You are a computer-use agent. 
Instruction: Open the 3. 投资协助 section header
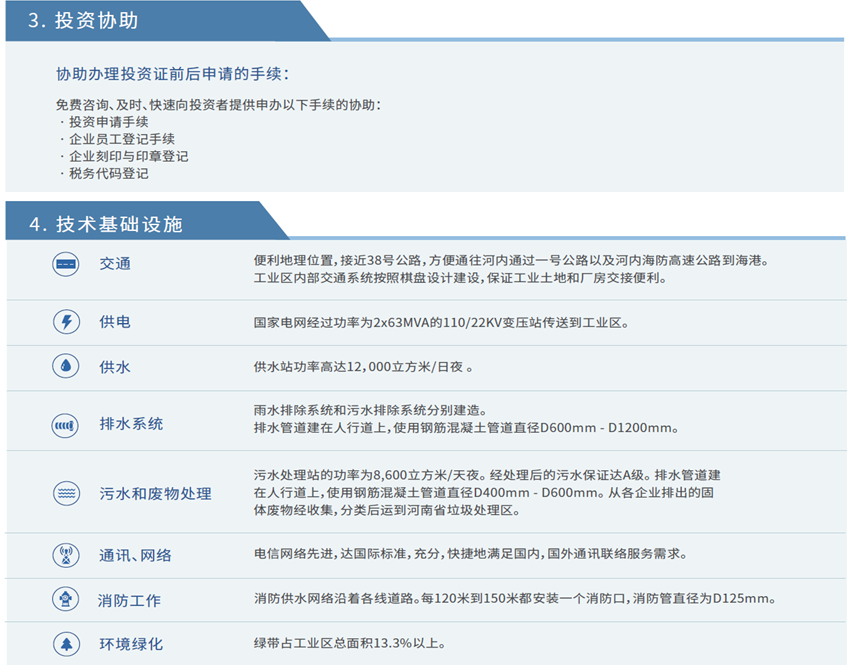[83, 21]
